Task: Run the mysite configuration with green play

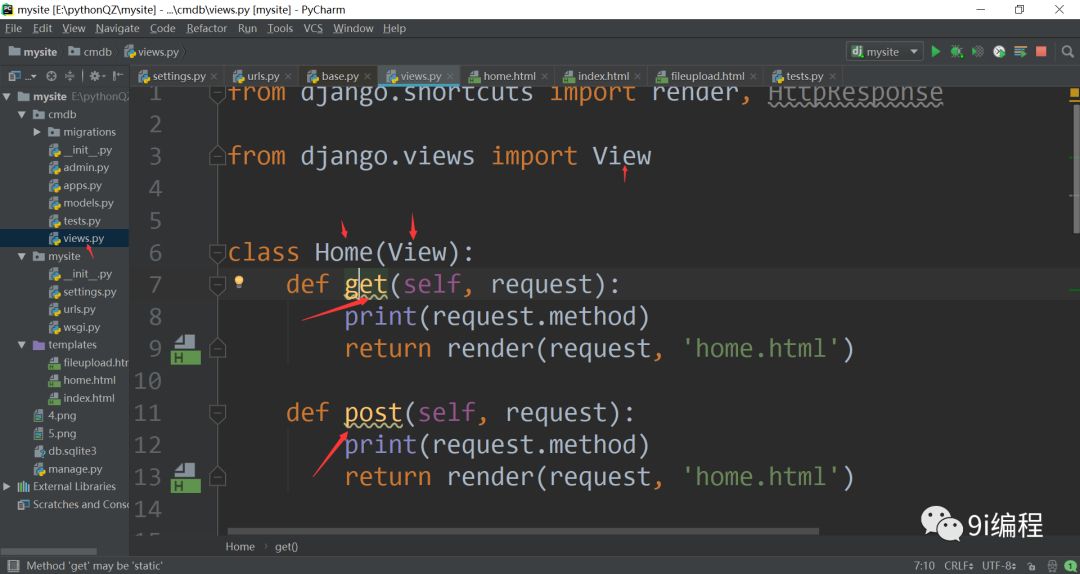Action: pos(935,52)
